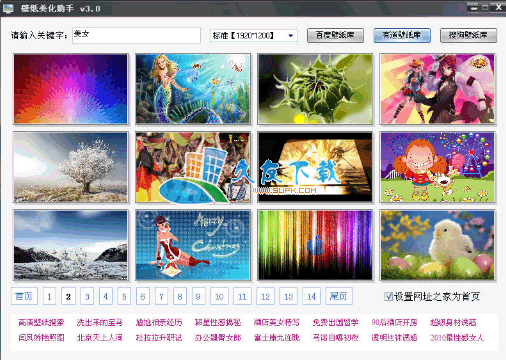This screenshot has width=506, height=360.
Task: Select the colorful abstract gradient wallpaper thumbnail
Action: pyautogui.click(x=71, y=89)
